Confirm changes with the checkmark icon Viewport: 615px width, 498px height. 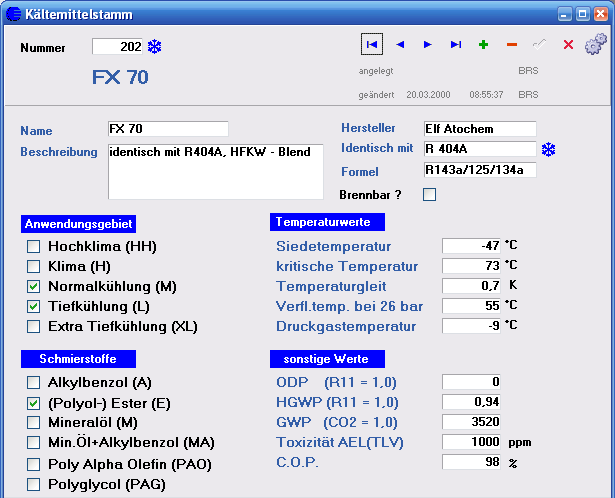540,45
